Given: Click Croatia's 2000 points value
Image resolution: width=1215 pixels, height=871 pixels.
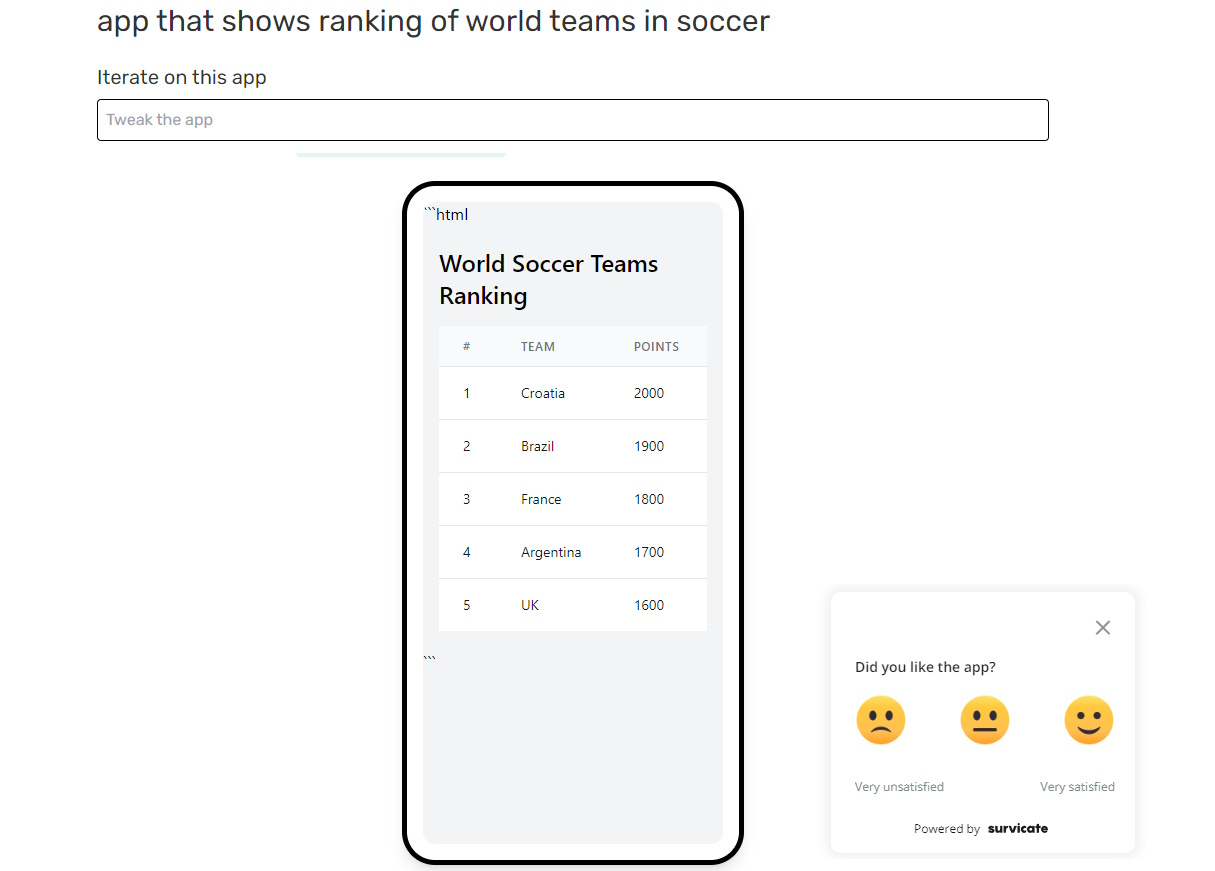Looking at the screenshot, I should pyautogui.click(x=649, y=393).
